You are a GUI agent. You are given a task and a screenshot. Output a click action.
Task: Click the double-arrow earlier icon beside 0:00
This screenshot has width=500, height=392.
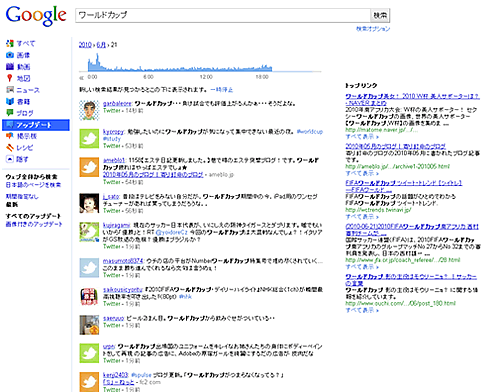coord(81,78)
